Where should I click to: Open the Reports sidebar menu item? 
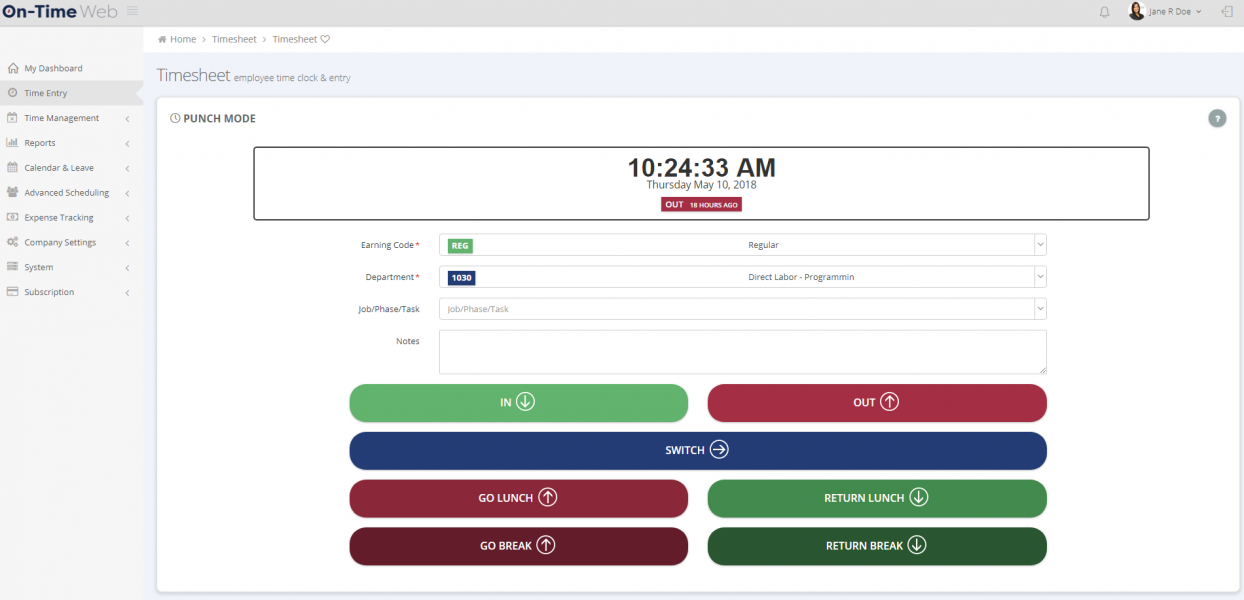[72, 143]
